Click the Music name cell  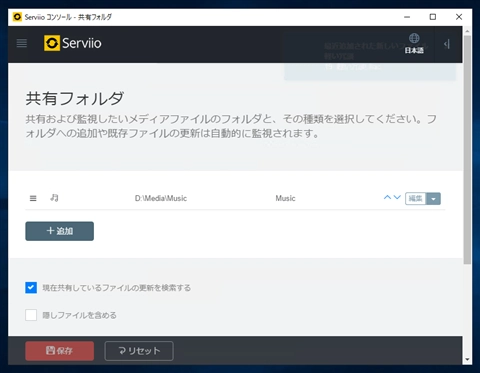[x=285, y=198]
